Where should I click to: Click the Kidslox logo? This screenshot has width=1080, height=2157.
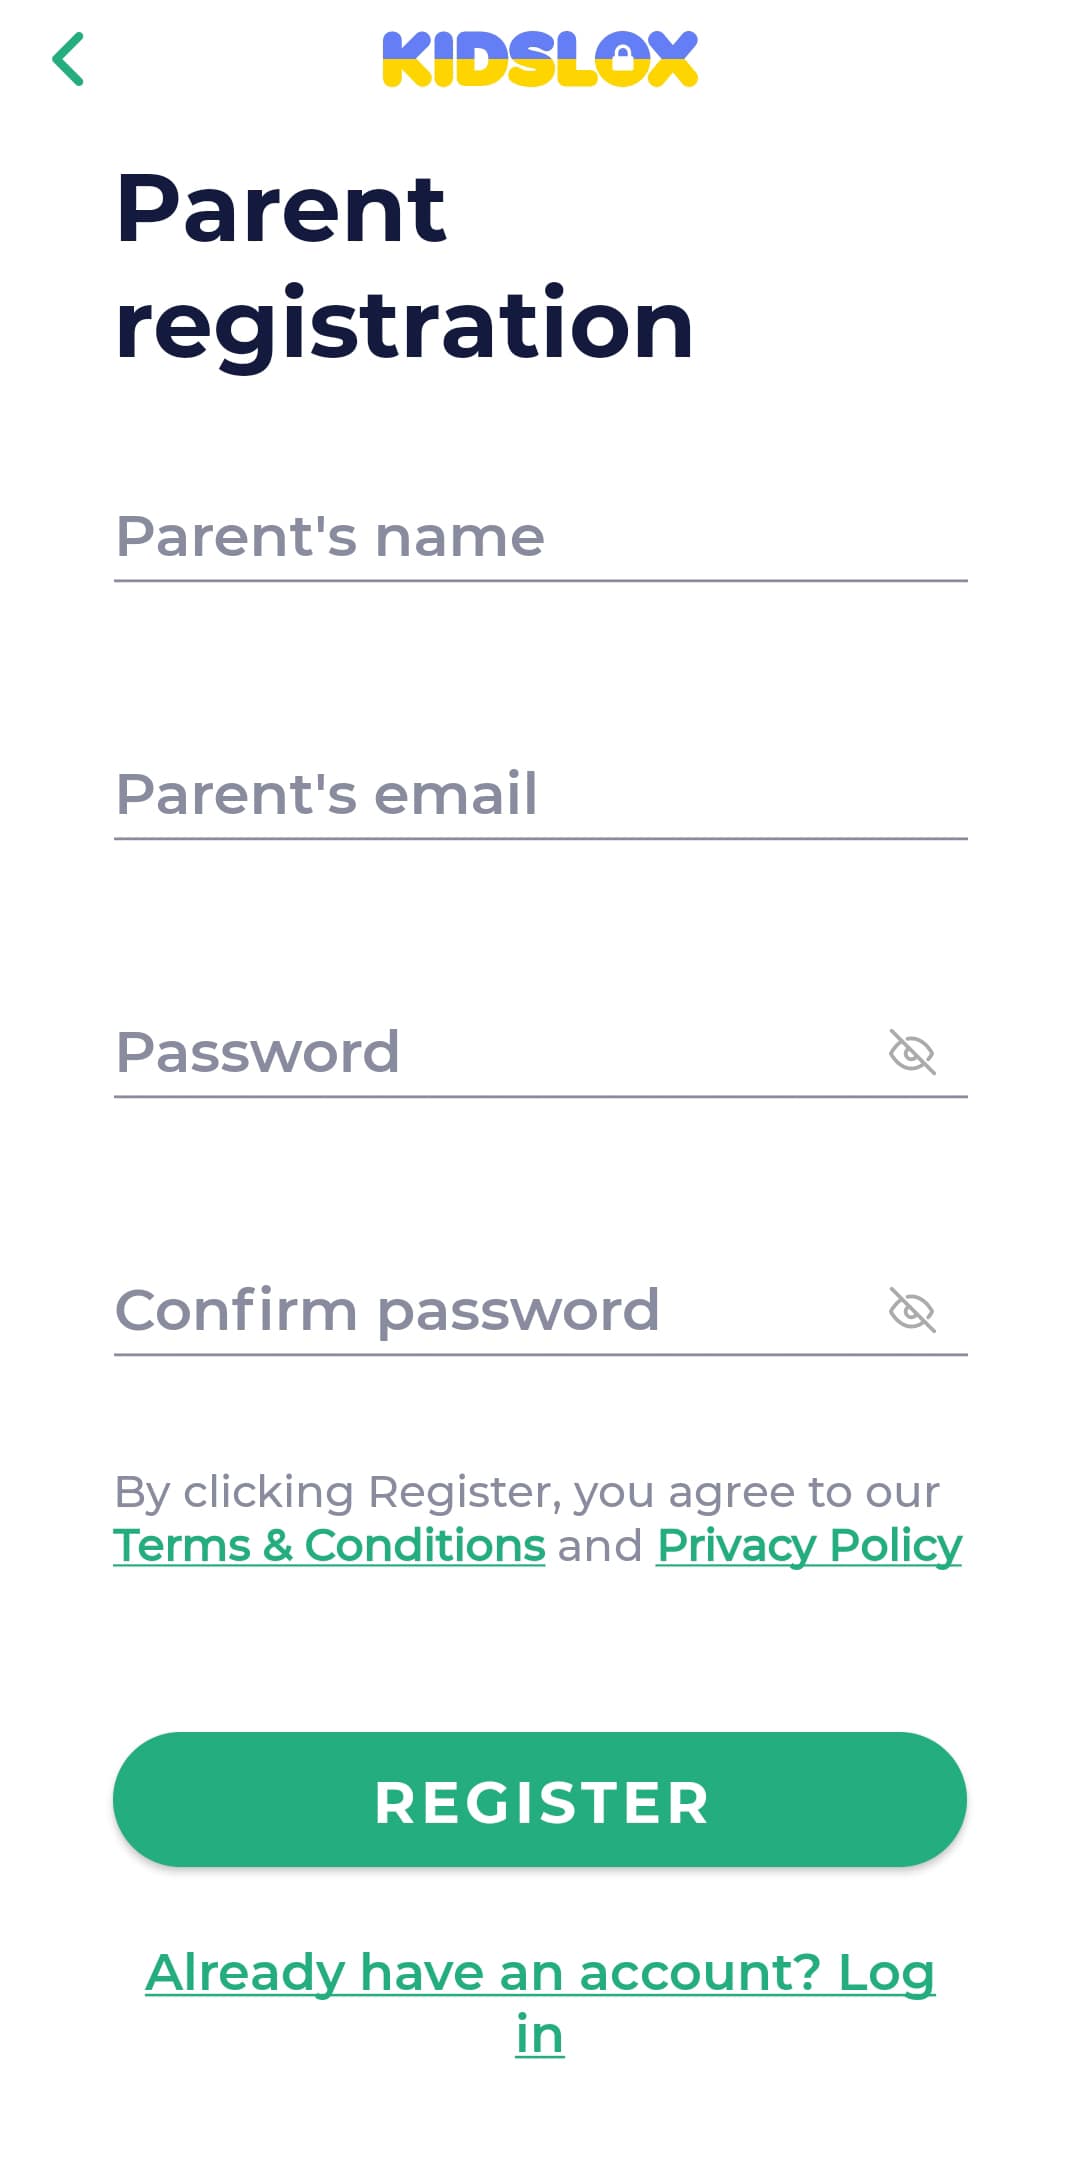tap(540, 57)
